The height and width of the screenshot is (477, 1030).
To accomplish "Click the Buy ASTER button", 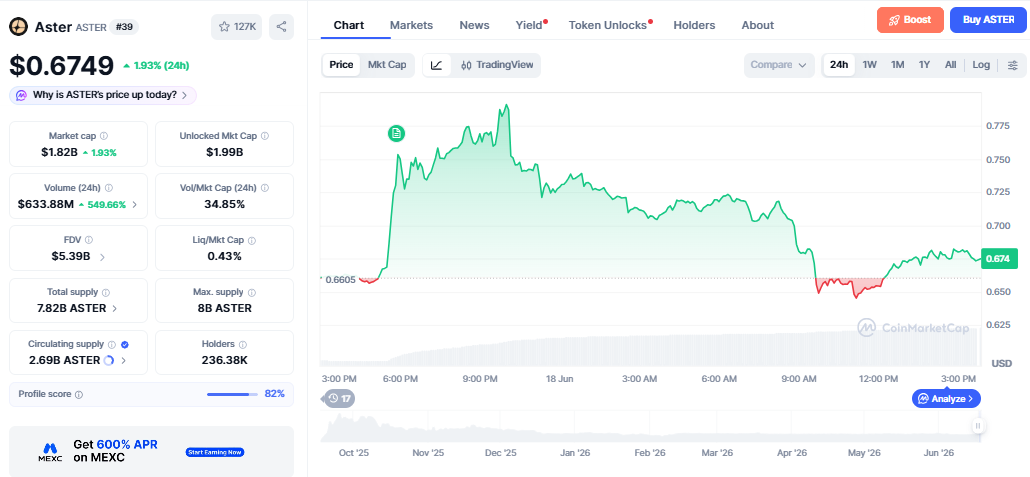I will 988,20.
